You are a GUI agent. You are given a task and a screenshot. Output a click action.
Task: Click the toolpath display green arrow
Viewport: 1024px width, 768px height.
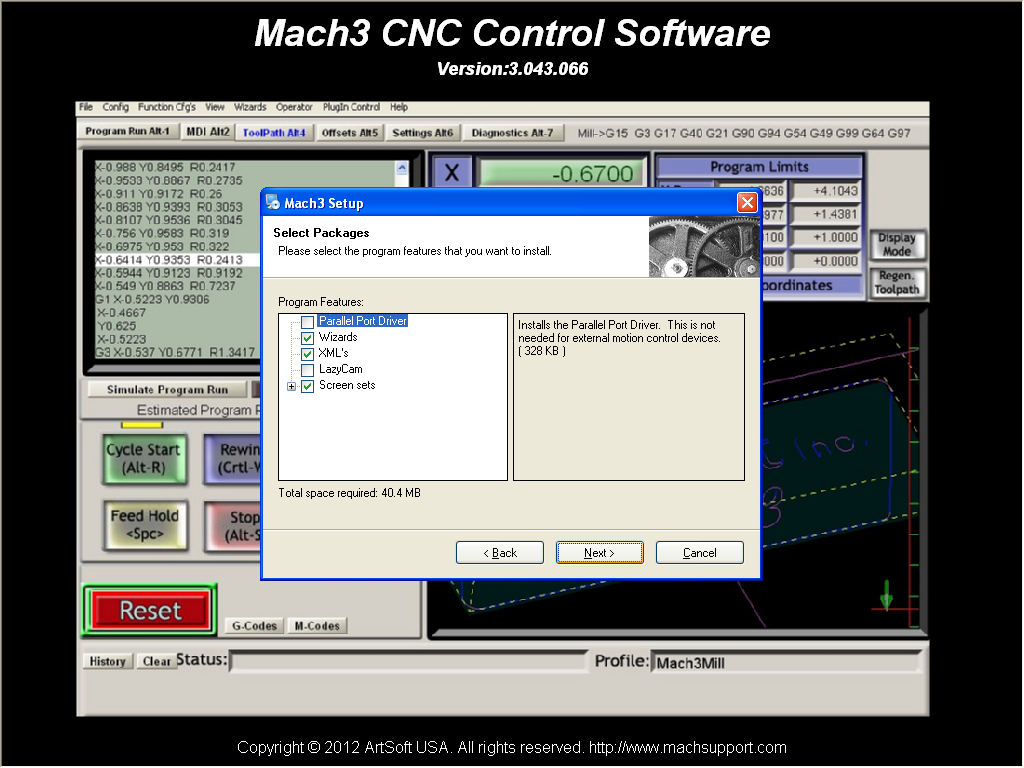pos(886,595)
